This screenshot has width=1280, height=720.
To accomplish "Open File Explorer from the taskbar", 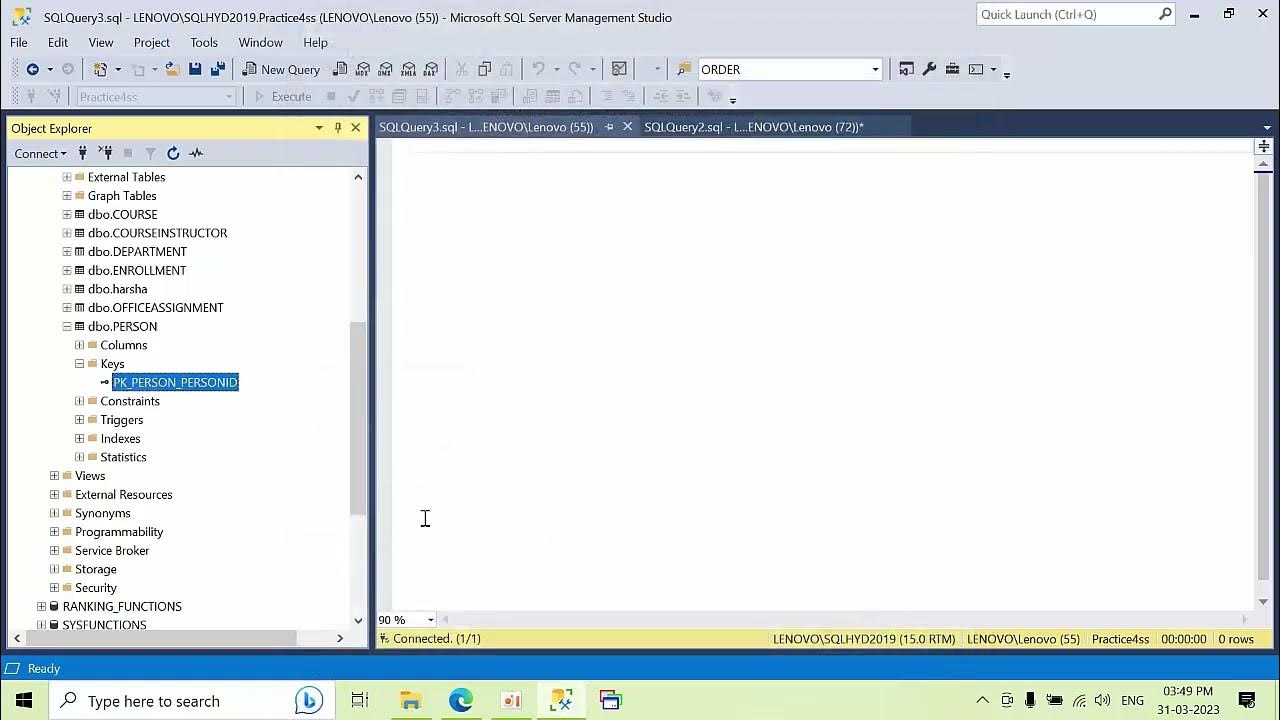I will point(410,700).
